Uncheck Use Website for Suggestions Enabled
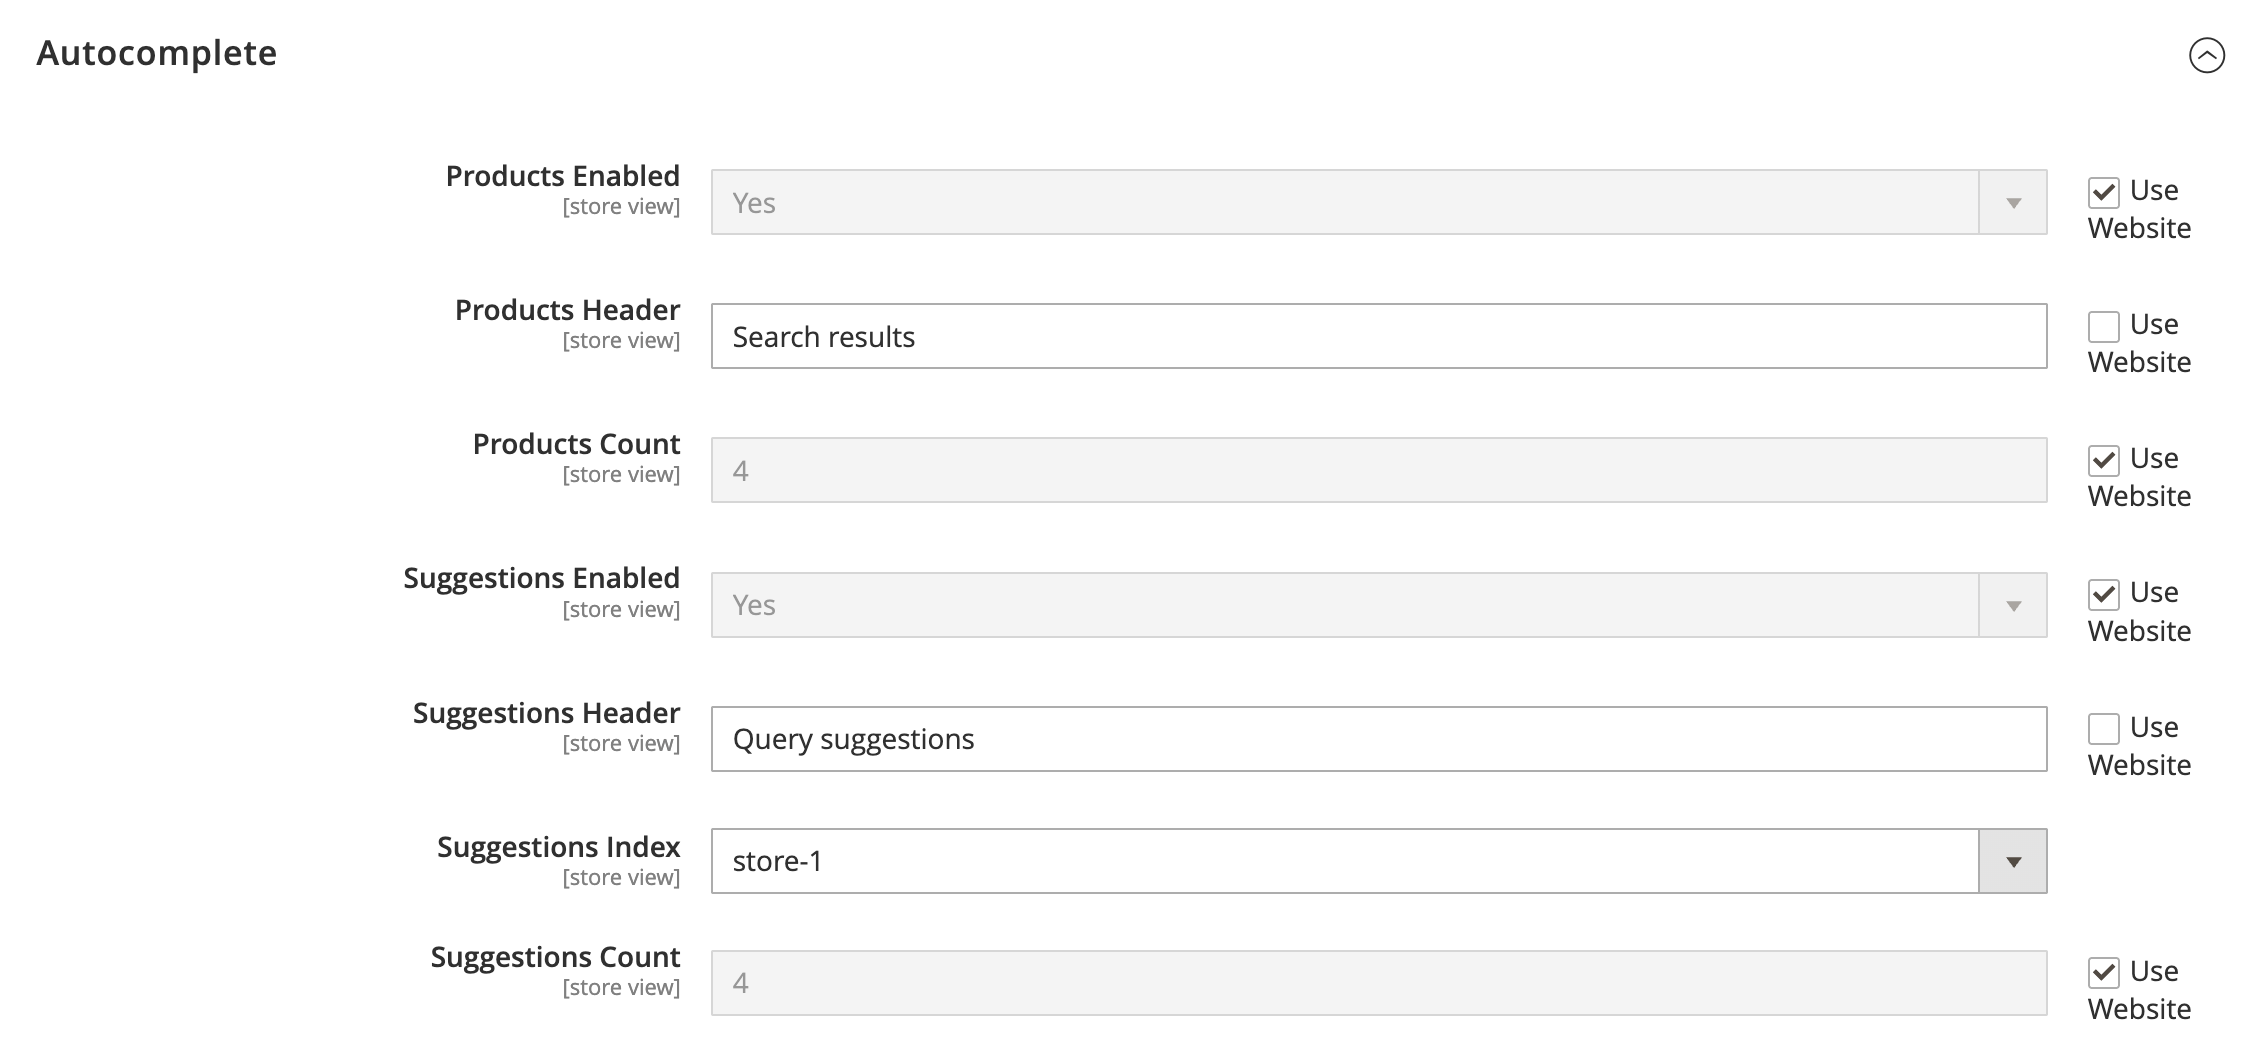 tap(2106, 593)
